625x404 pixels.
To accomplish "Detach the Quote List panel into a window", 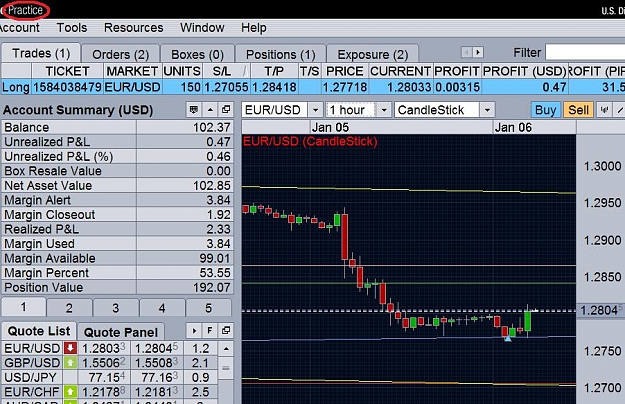I will (226, 330).
